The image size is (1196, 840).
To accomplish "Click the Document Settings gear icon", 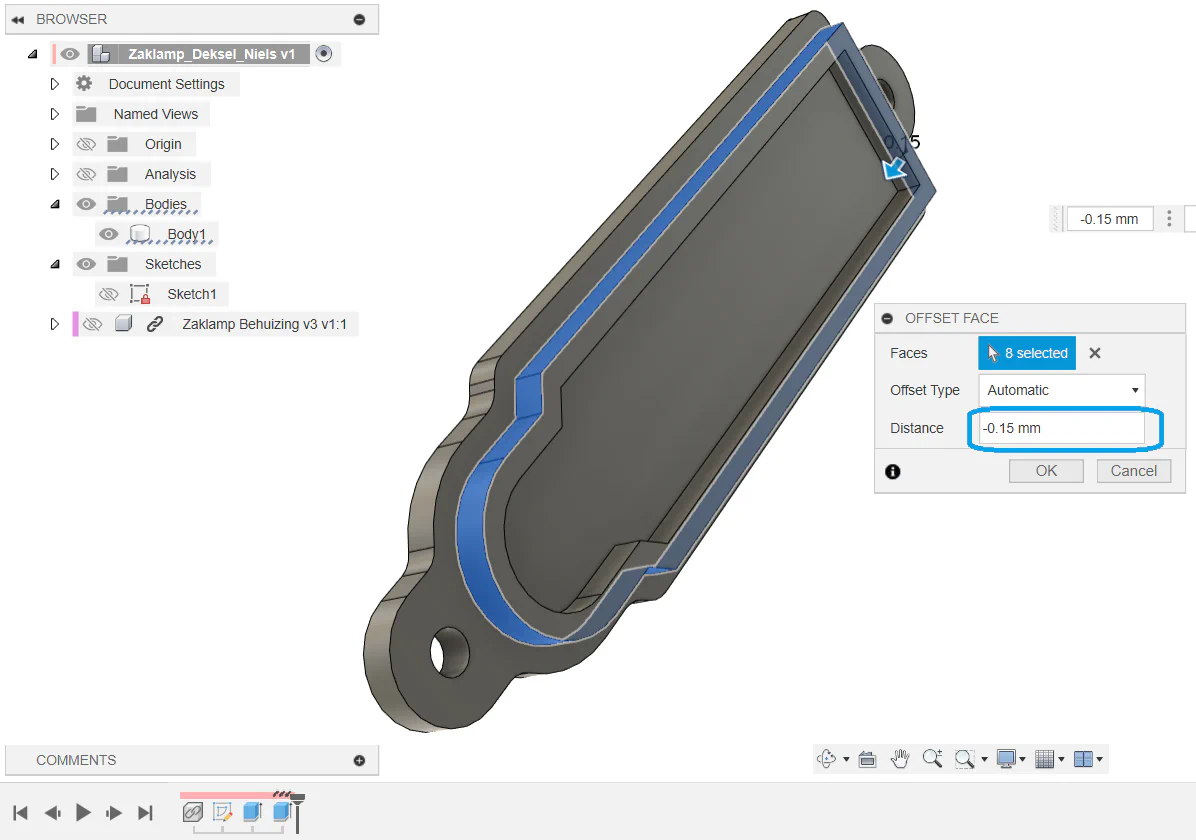I will coord(84,83).
